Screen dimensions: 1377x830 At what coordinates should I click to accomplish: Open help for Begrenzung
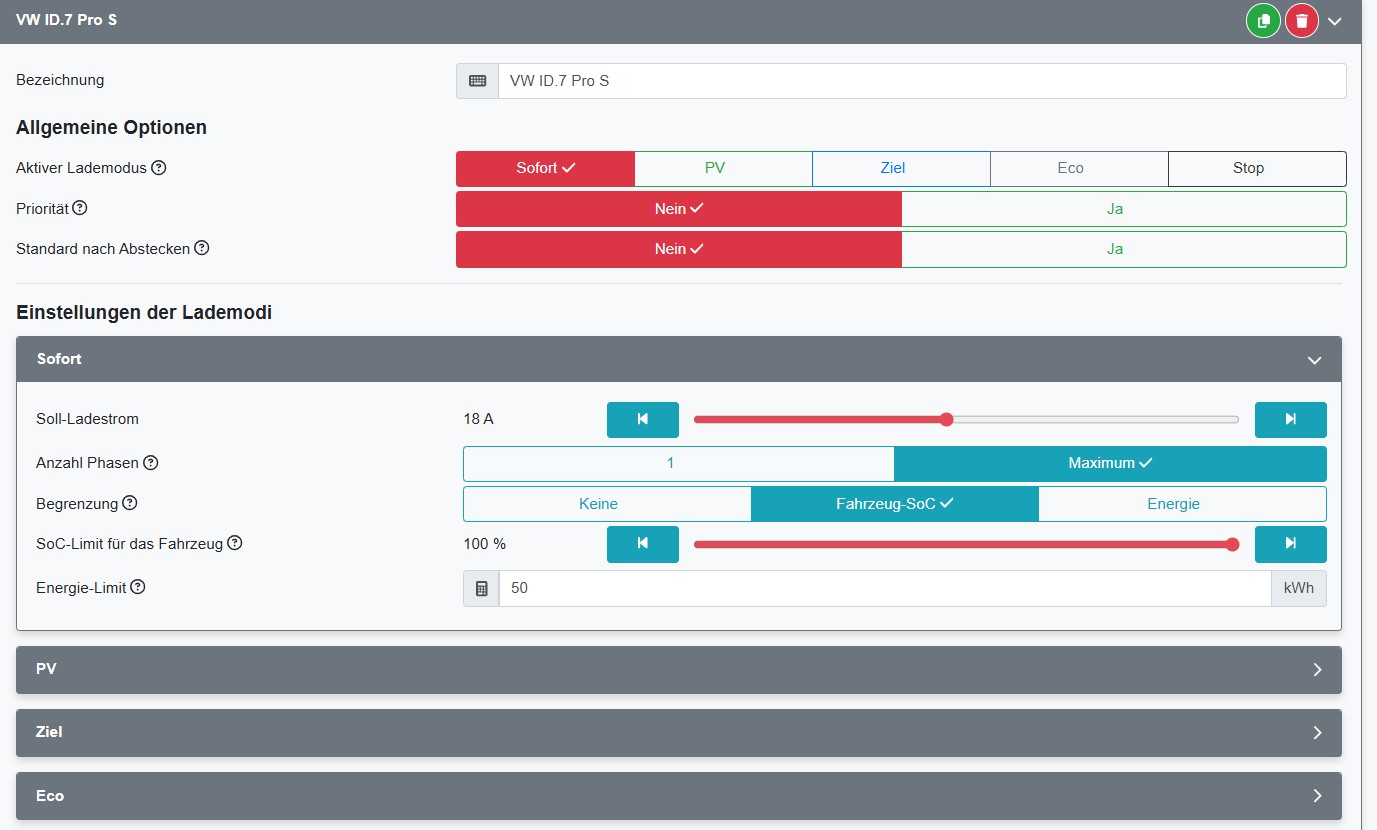coord(130,503)
